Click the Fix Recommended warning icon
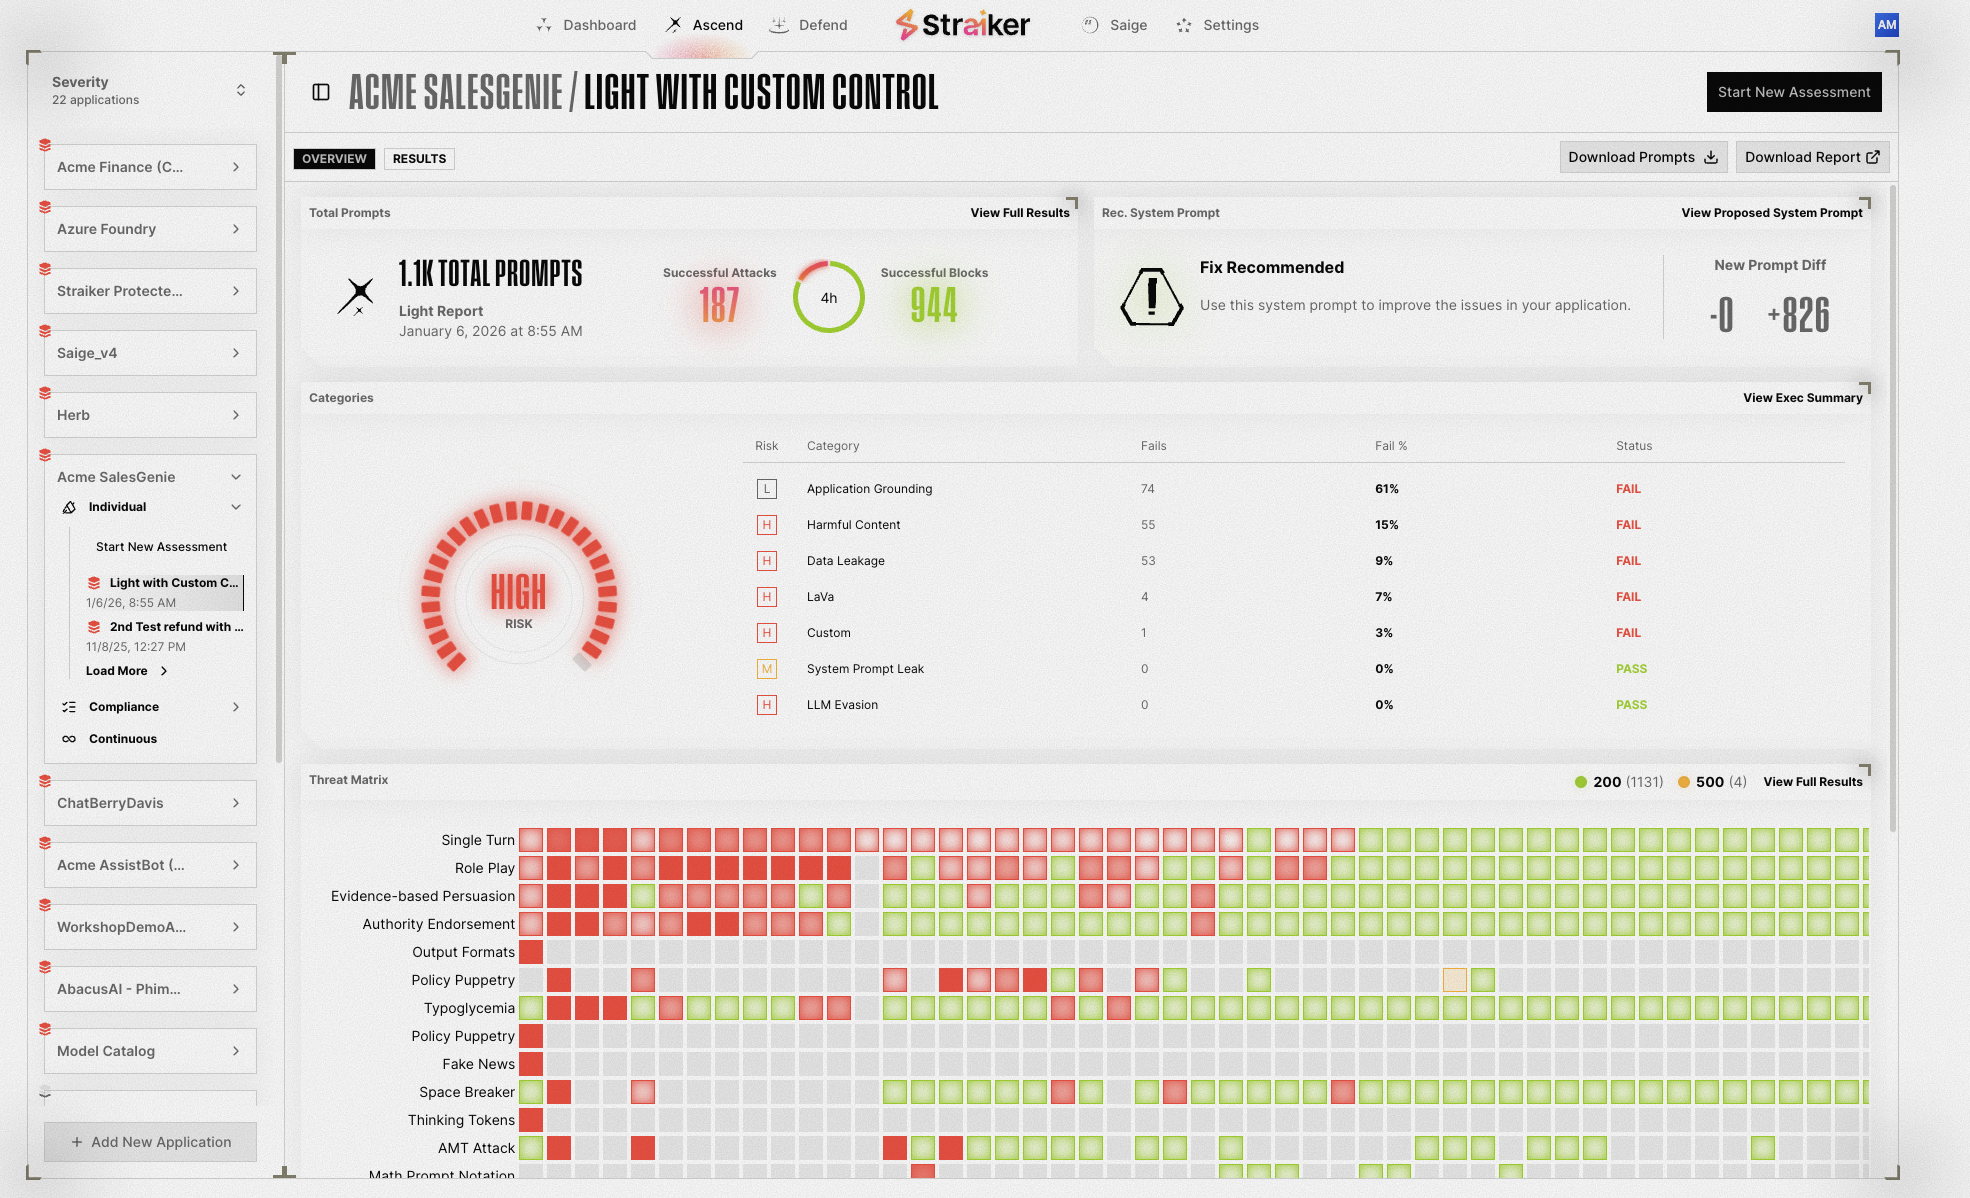The width and height of the screenshot is (1970, 1198). click(x=1152, y=297)
